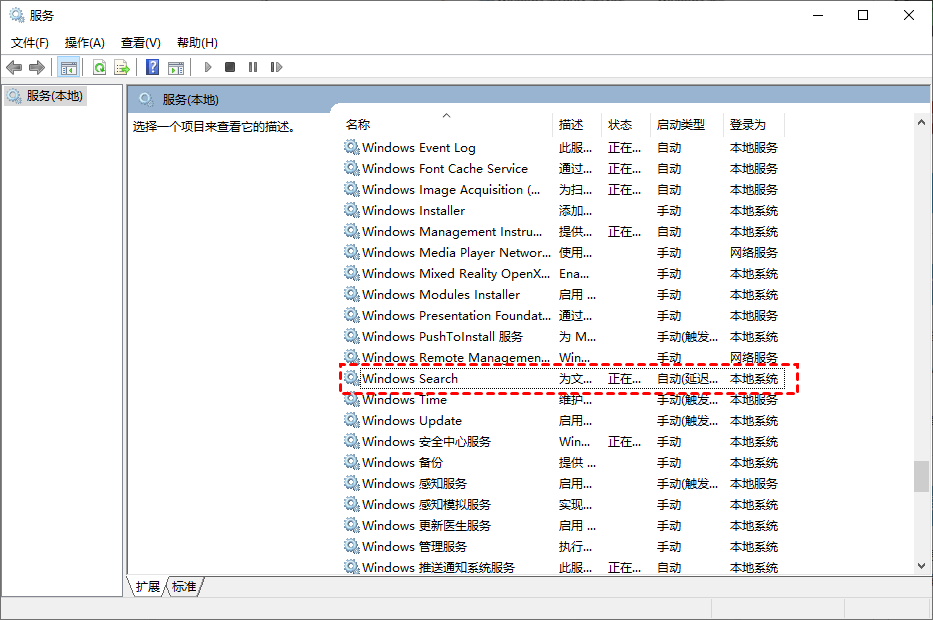The height and width of the screenshot is (620, 933).
Task: Click the export list icon
Action: 121,67
